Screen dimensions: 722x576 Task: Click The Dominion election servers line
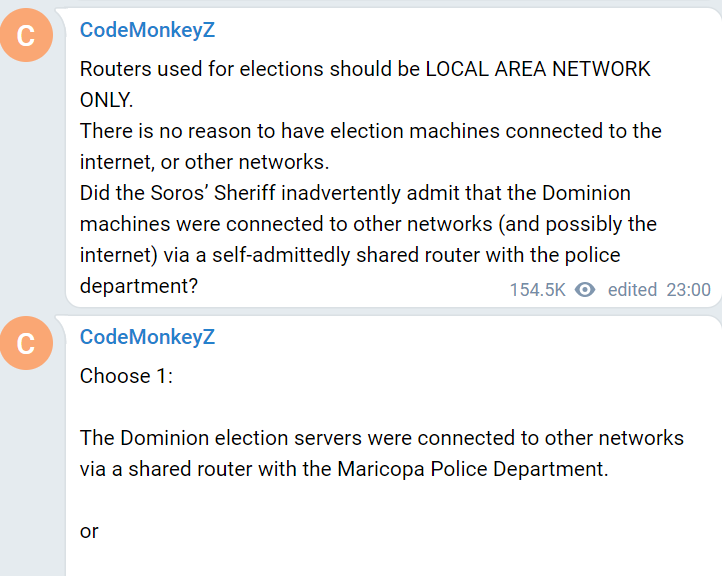[382, 438]
